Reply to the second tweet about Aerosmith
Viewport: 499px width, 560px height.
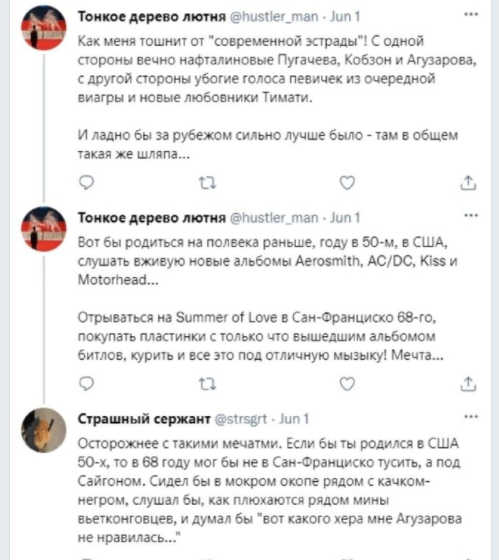[x=86, y=384]
